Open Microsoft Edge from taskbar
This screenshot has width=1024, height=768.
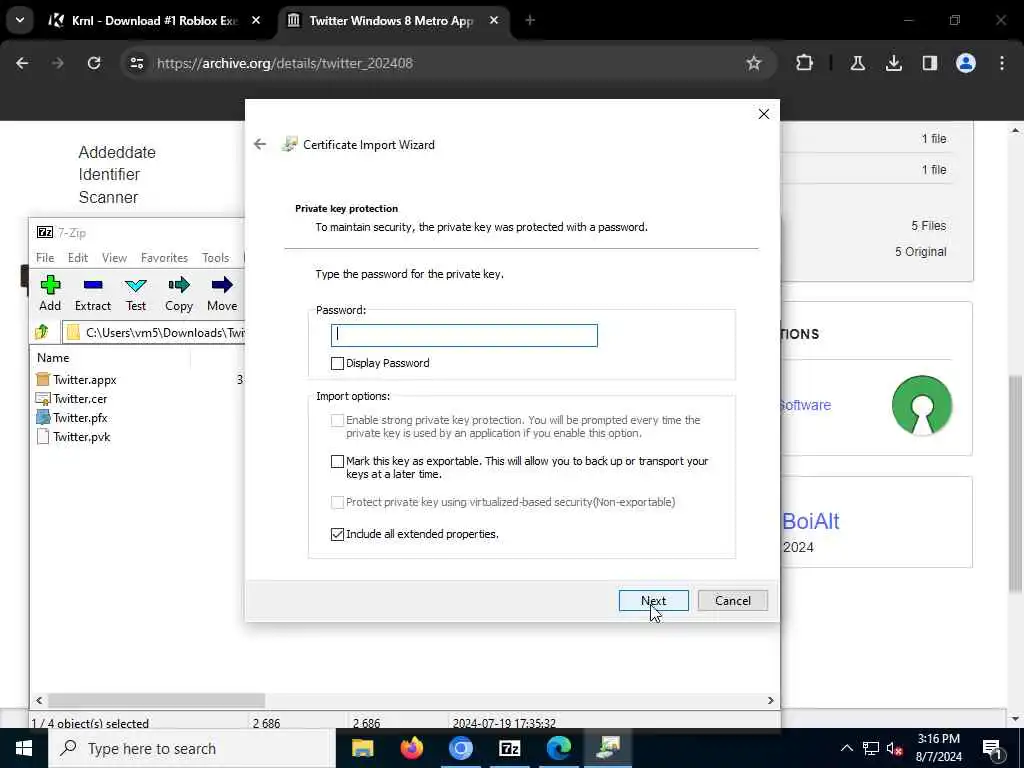(558, 748)
